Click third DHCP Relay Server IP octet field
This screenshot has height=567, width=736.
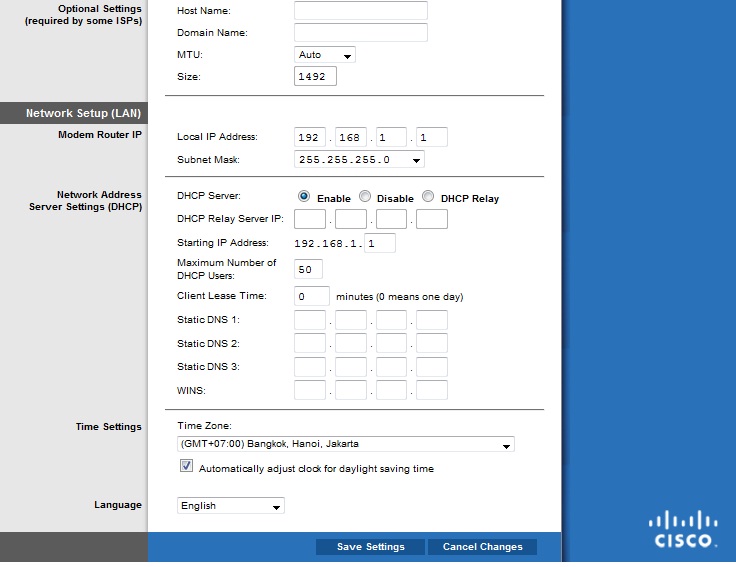tap(391, 219)
